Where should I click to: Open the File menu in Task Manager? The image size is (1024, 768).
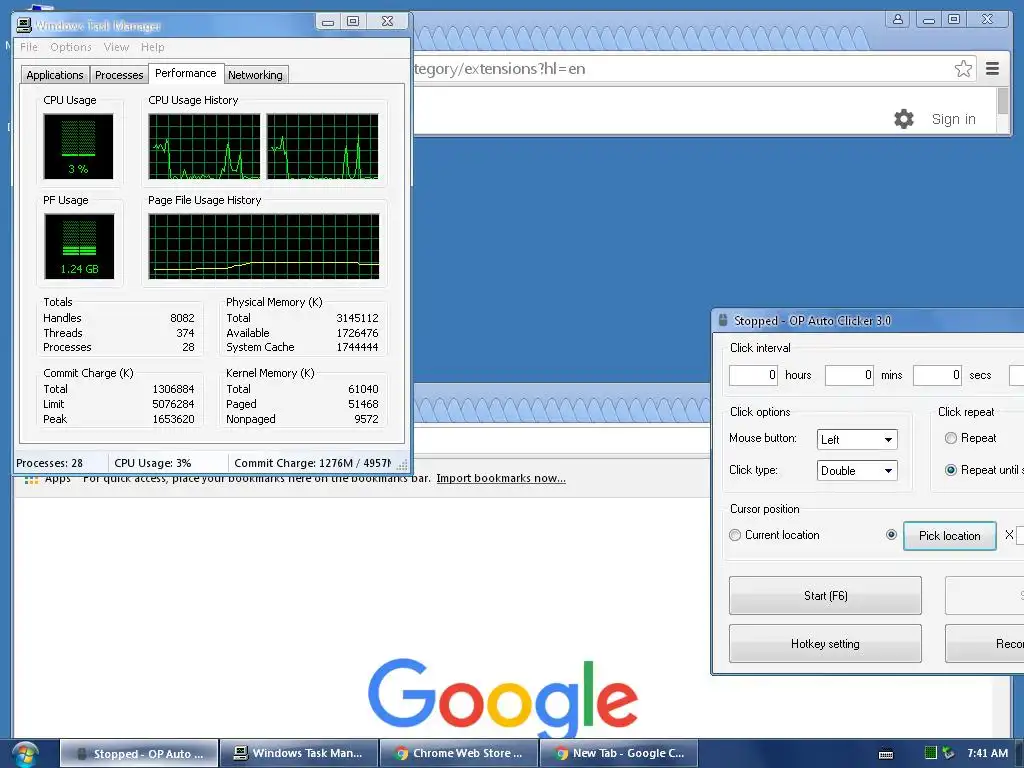tap(29, 47)
